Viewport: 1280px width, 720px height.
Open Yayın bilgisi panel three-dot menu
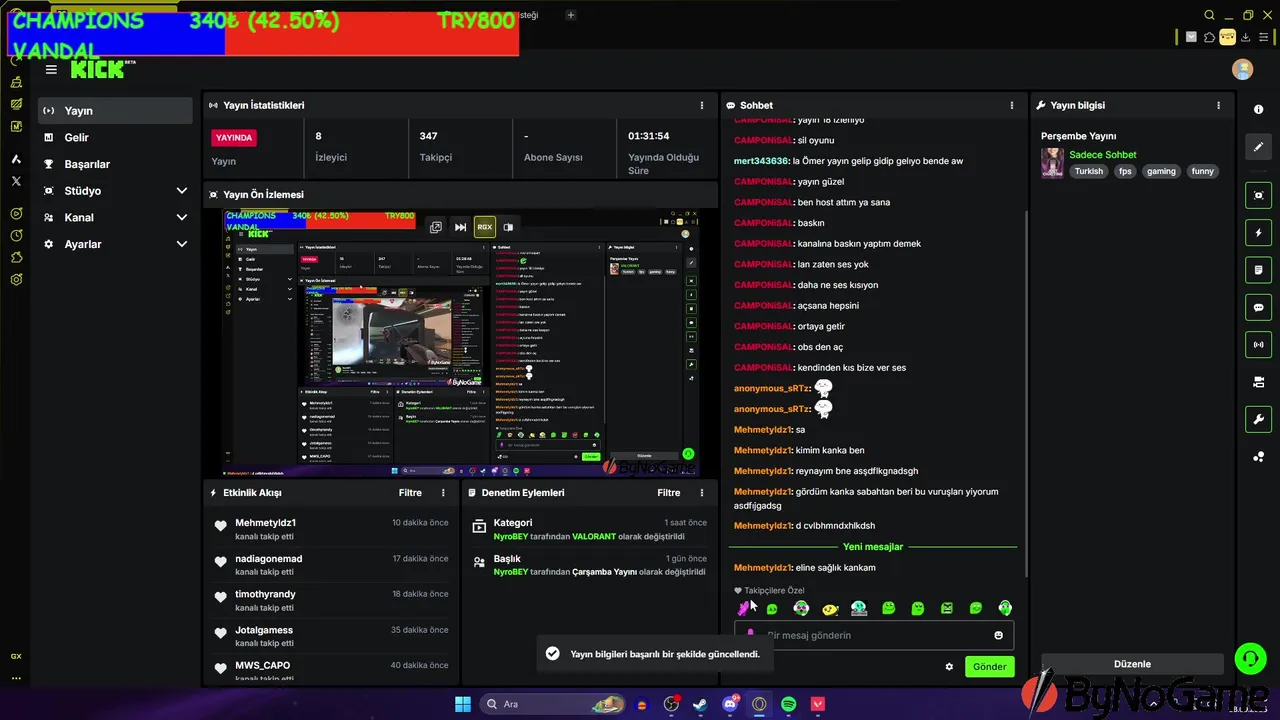(1218, 105)
